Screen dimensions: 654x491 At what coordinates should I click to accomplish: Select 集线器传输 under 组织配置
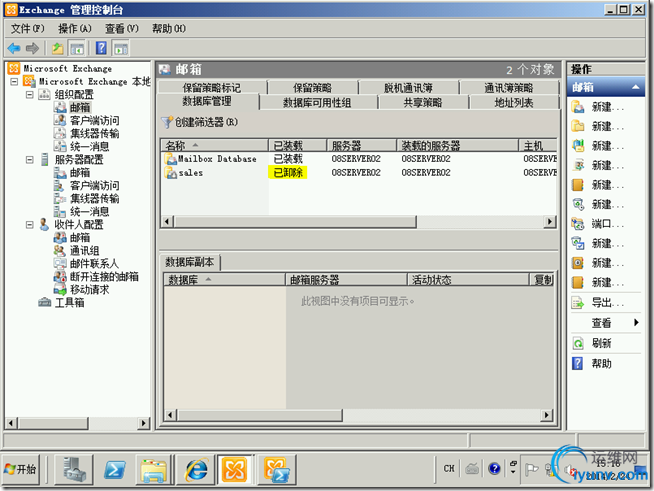(x=94, y=133)
